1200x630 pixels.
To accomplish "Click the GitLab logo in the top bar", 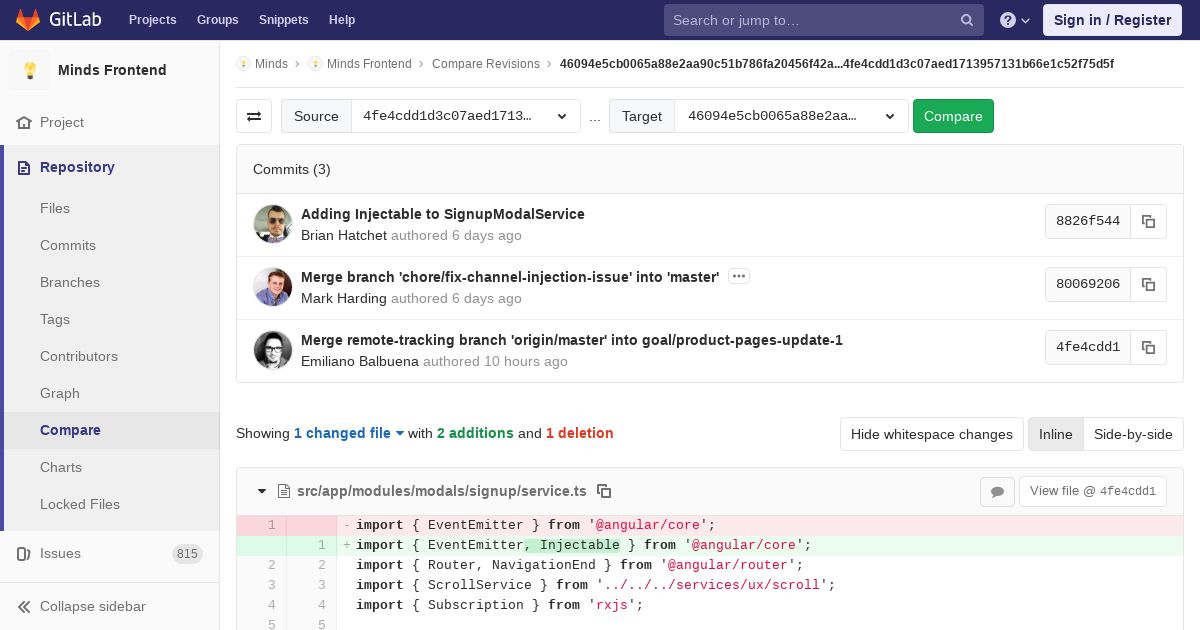I will (x=56, y=19).
